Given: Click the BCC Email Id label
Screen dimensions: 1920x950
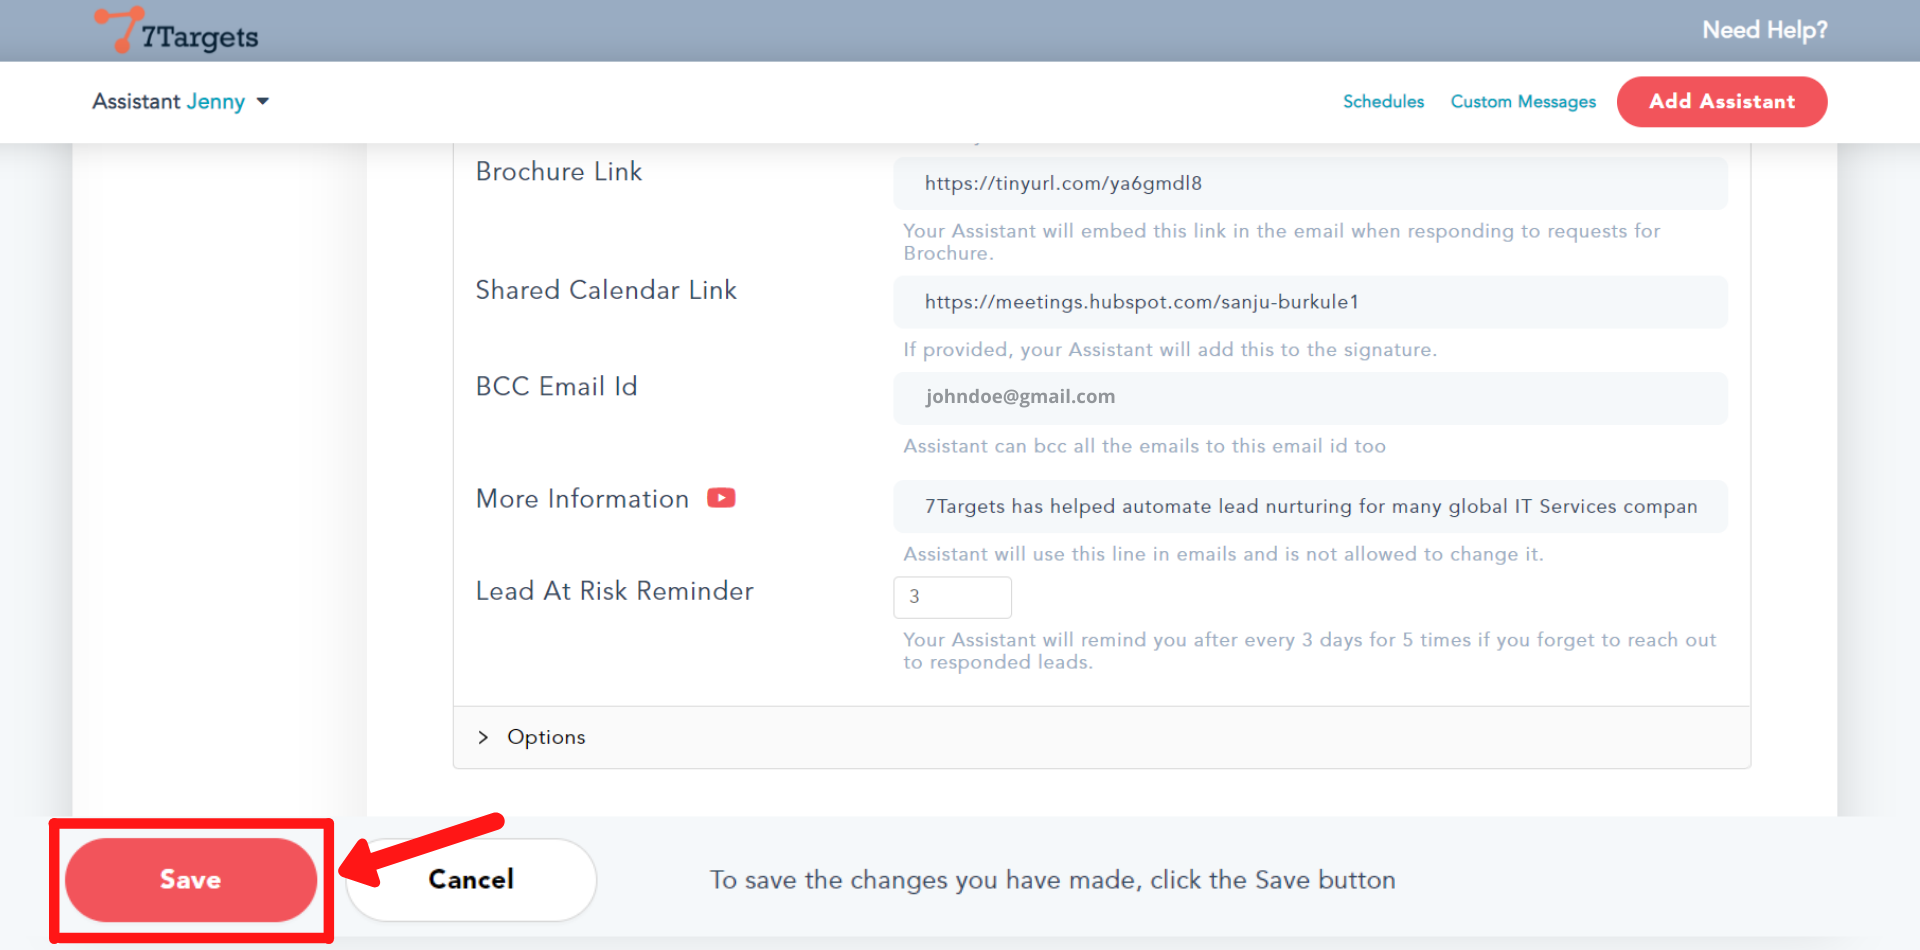Looking at the screenshot, I should tap(556, 387).
